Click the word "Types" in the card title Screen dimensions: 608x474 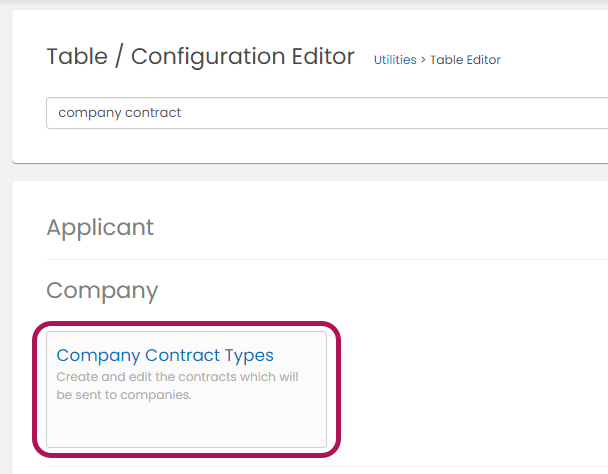pos(247,355)
